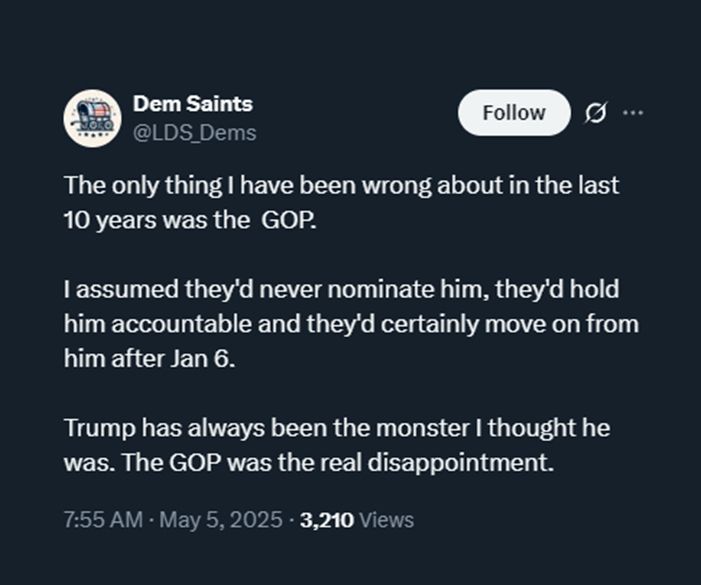Click the first paragraph about being wrong
Viewport: 701px width, 585px height.
[x=340, y=203]
